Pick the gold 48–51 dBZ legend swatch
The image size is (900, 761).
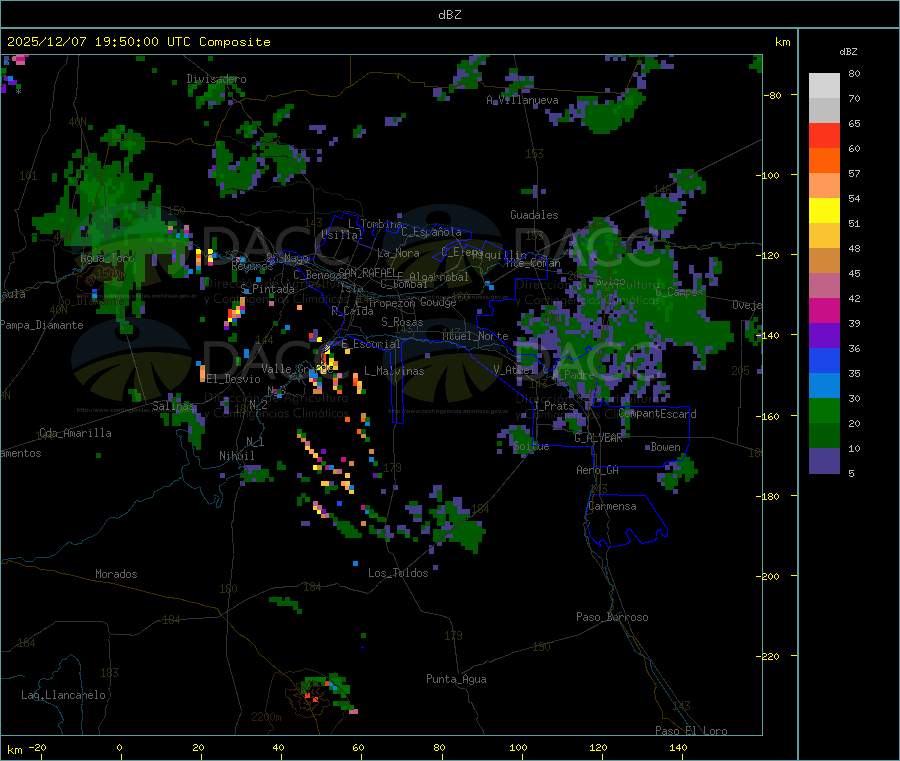coord(824,236)
